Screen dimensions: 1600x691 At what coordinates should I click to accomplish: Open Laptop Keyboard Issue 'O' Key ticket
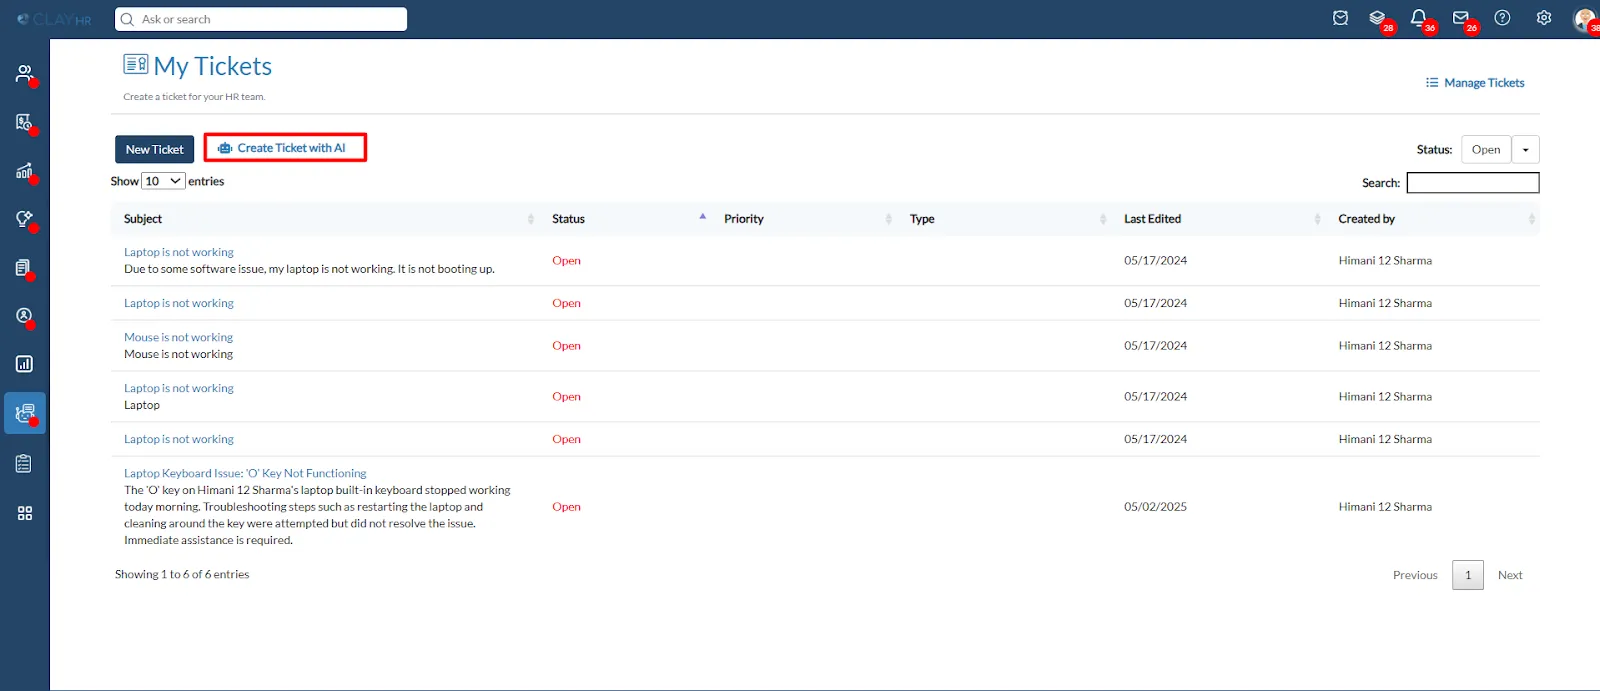click(245, 473)
